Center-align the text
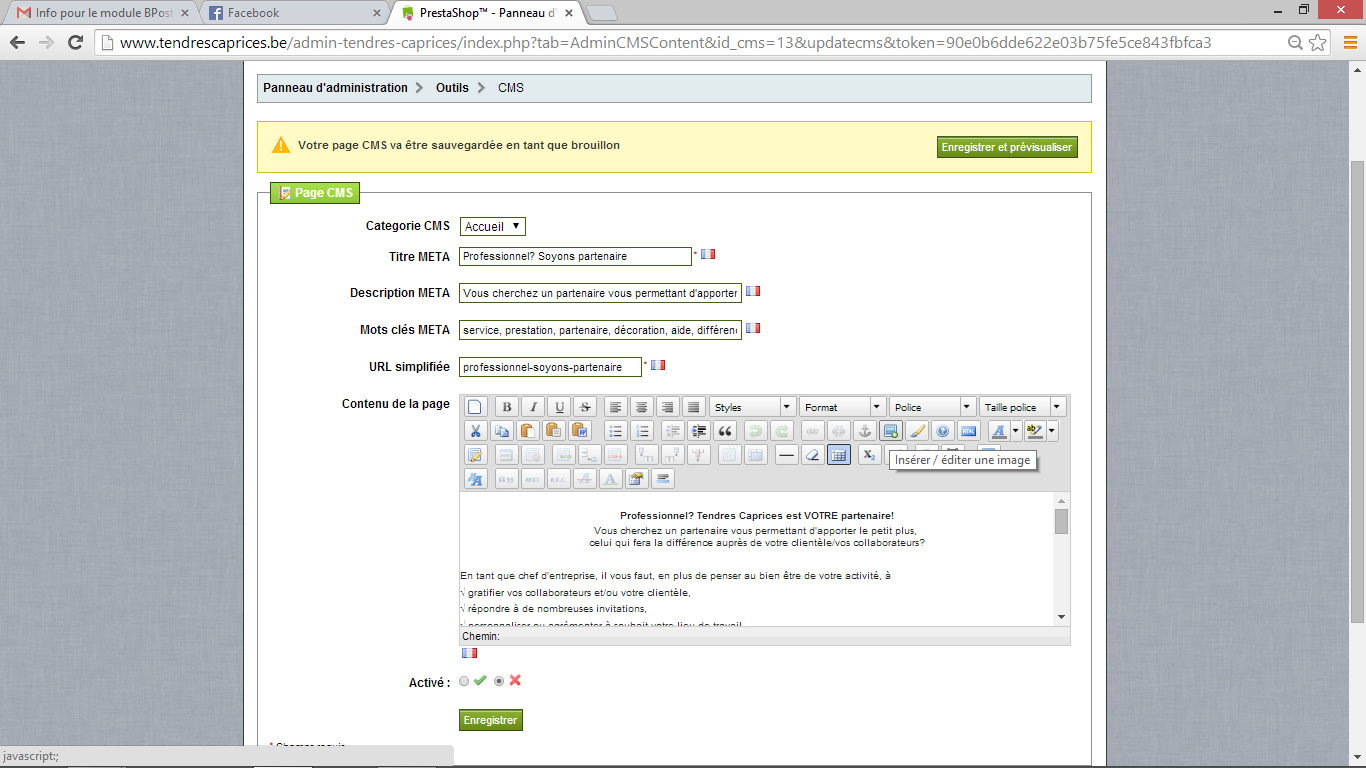Viewport: 1366px width, 768px height. (642, 407)
